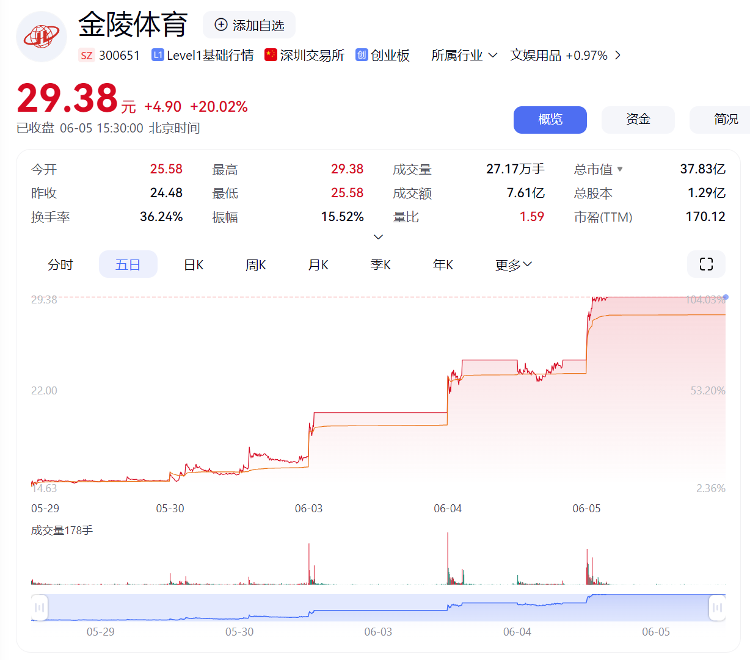Screen dimensions: 750x660
Task: Select the 分时 chart period
Action: pyautogui.click(x=60, y=264)
